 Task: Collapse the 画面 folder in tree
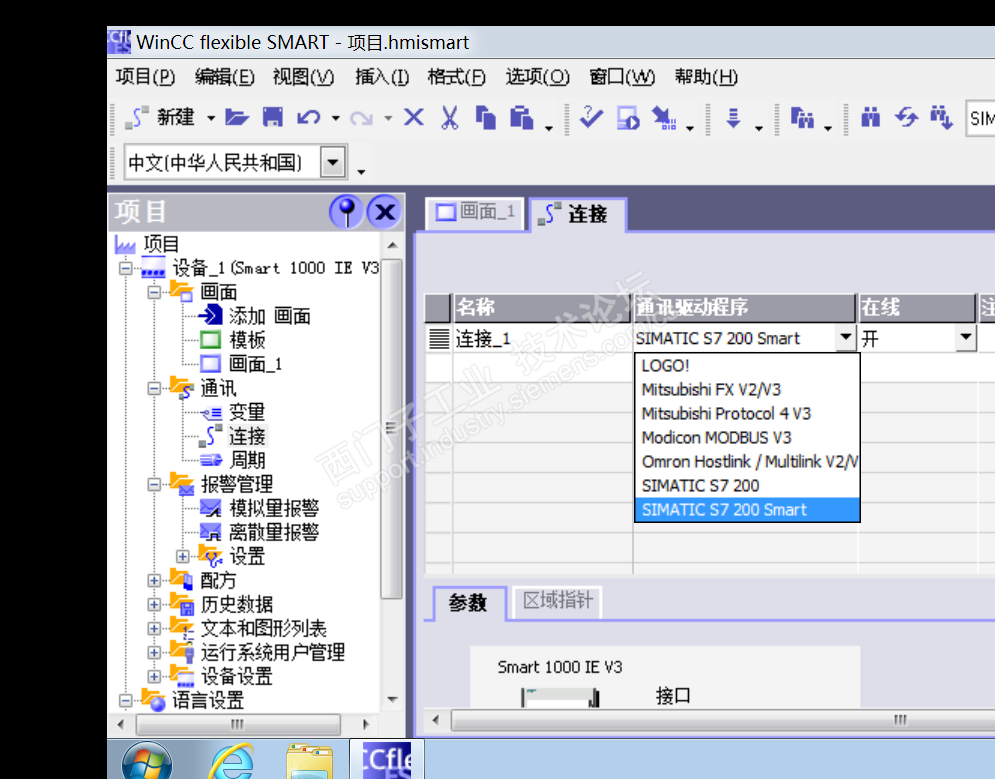pos(154,292)
